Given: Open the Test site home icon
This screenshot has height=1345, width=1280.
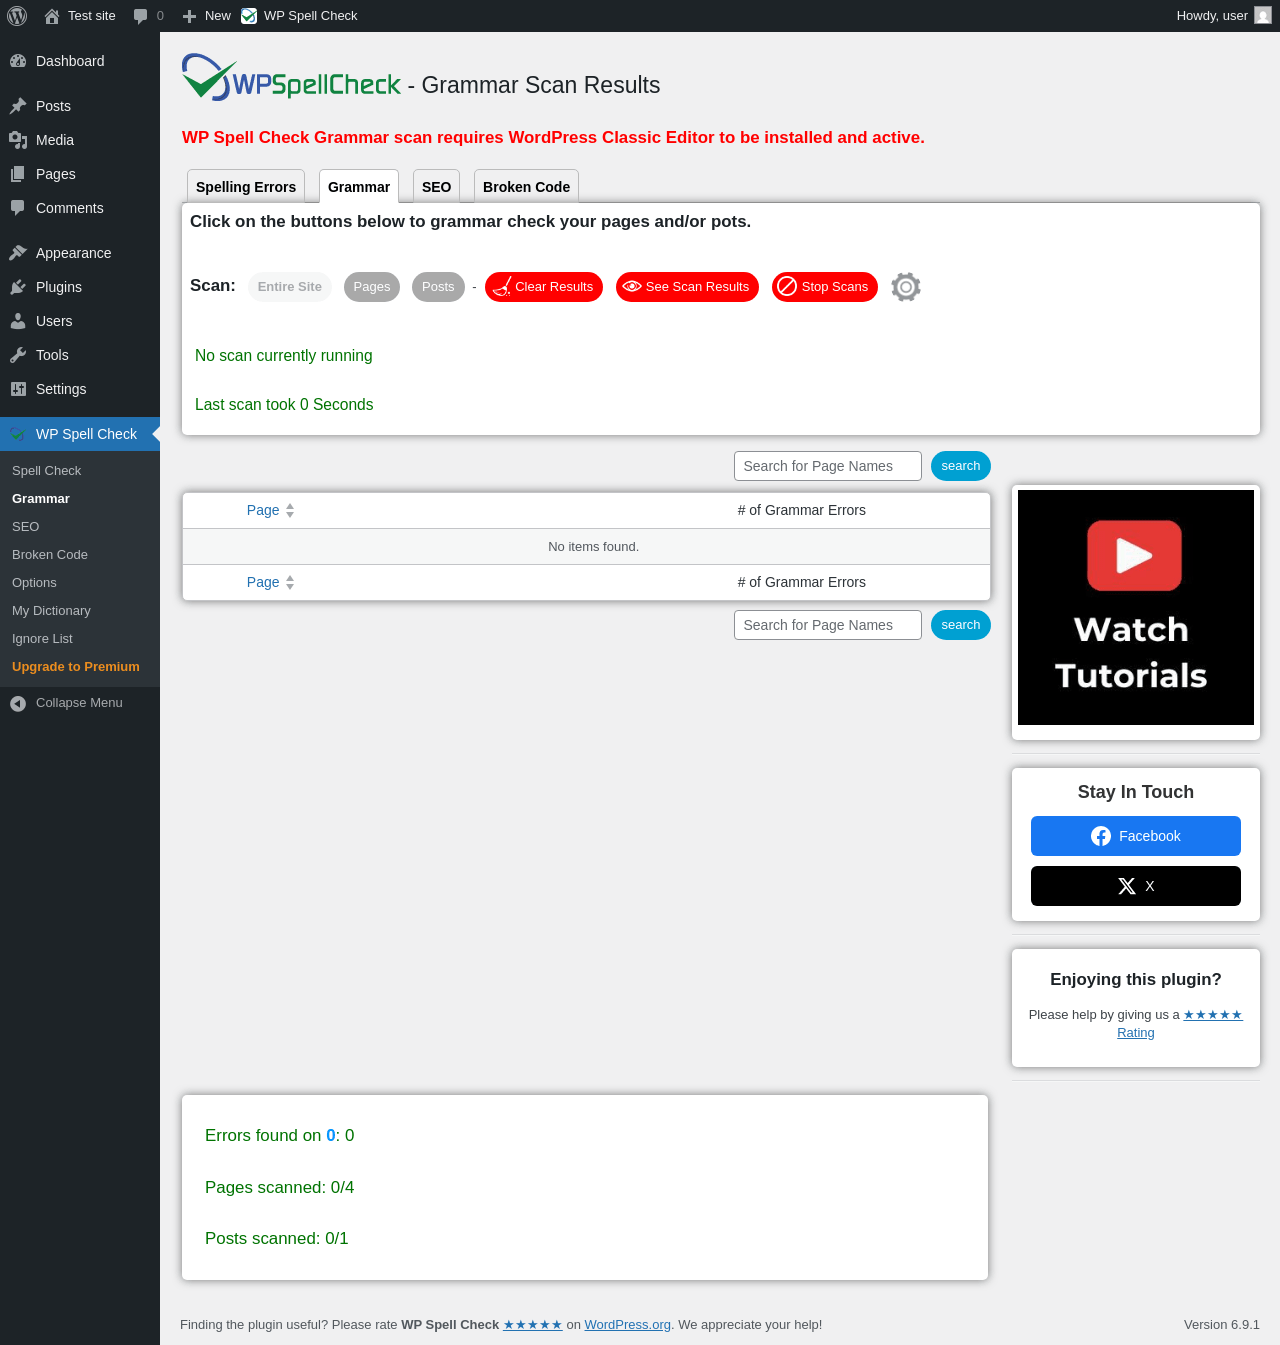Looking at the screenshot, I should point(52,16).
